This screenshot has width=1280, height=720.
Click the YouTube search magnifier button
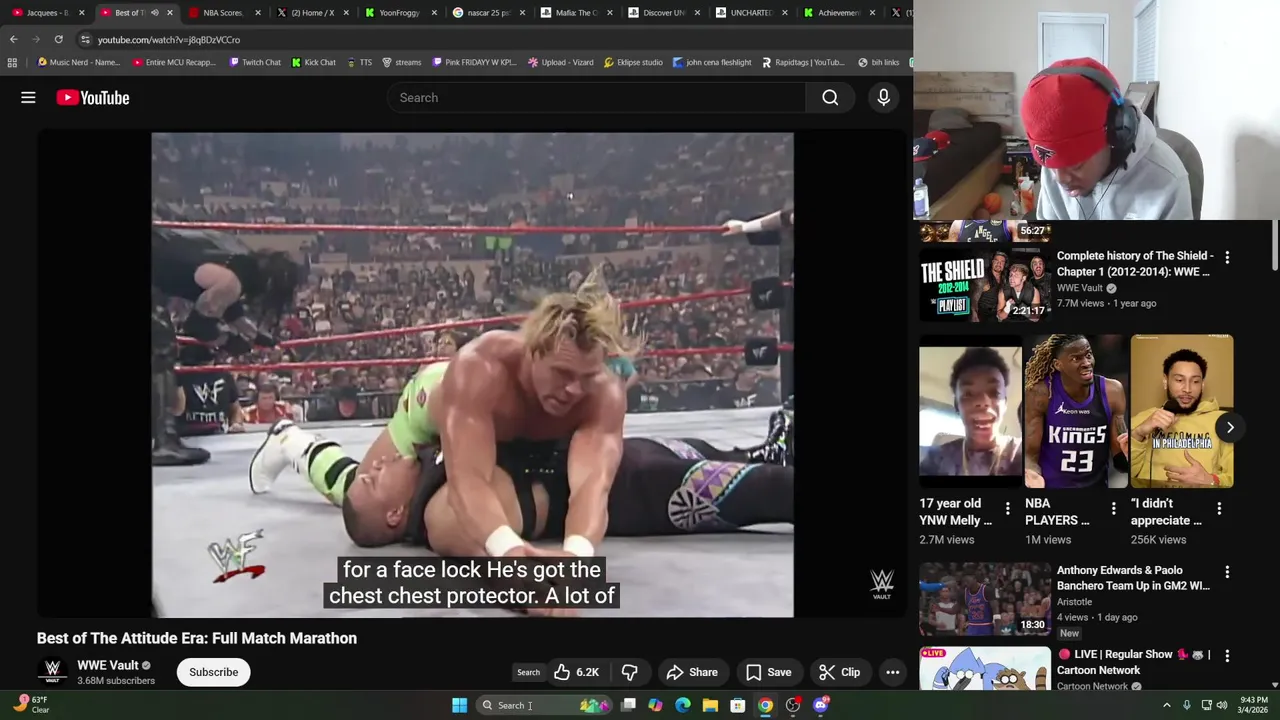(830, 97)
